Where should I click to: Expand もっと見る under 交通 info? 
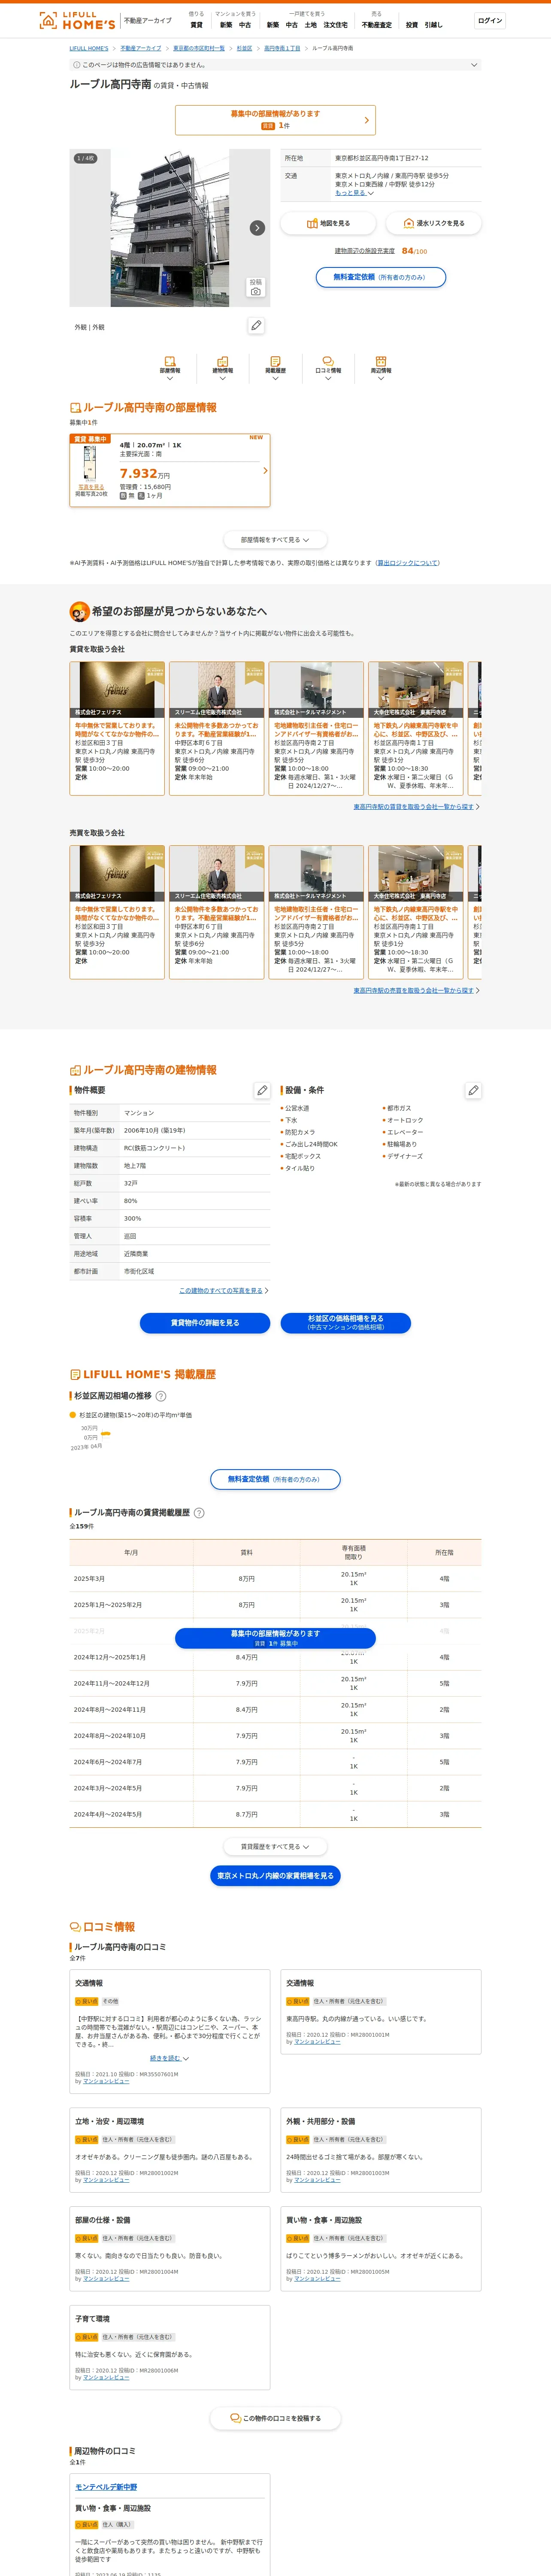click(354, 193)
